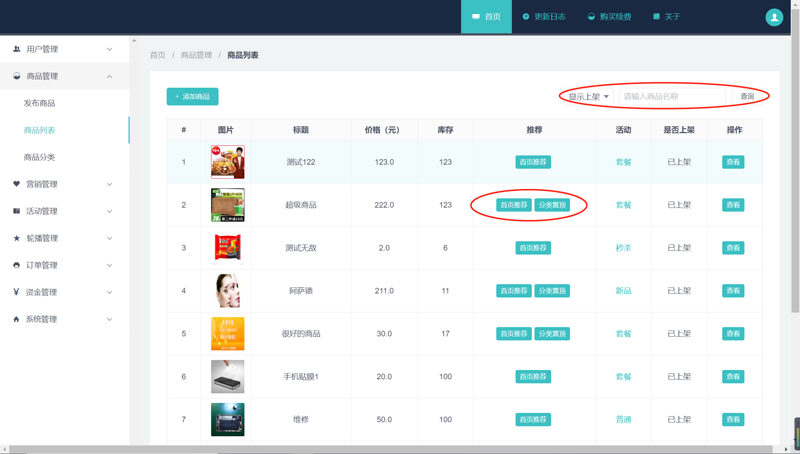Select 发布商品 in the sidebar
The height and width of the screenshot is (454, 800).
(39, 103)
